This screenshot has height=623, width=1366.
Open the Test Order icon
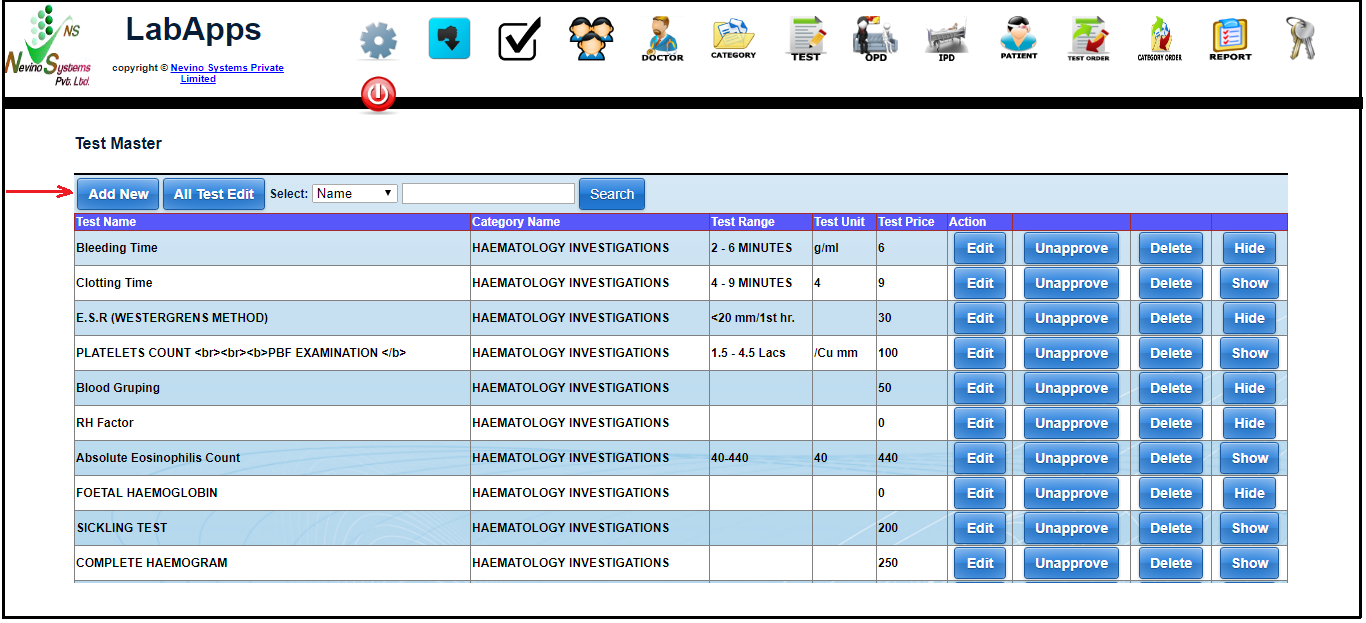(1088, 39)
